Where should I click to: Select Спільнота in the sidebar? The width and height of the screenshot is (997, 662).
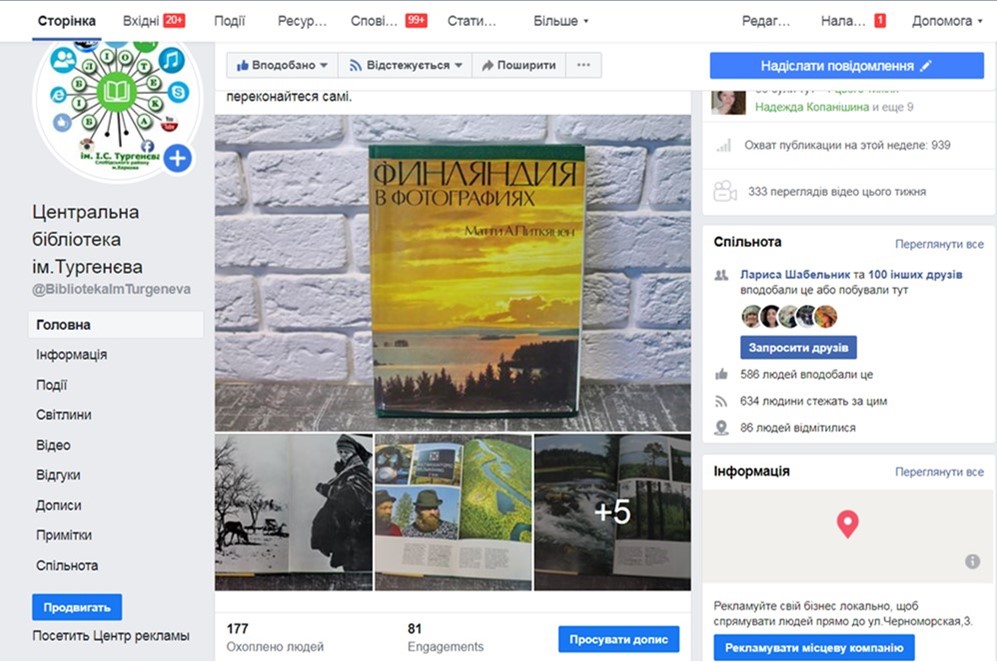[67, 565]
